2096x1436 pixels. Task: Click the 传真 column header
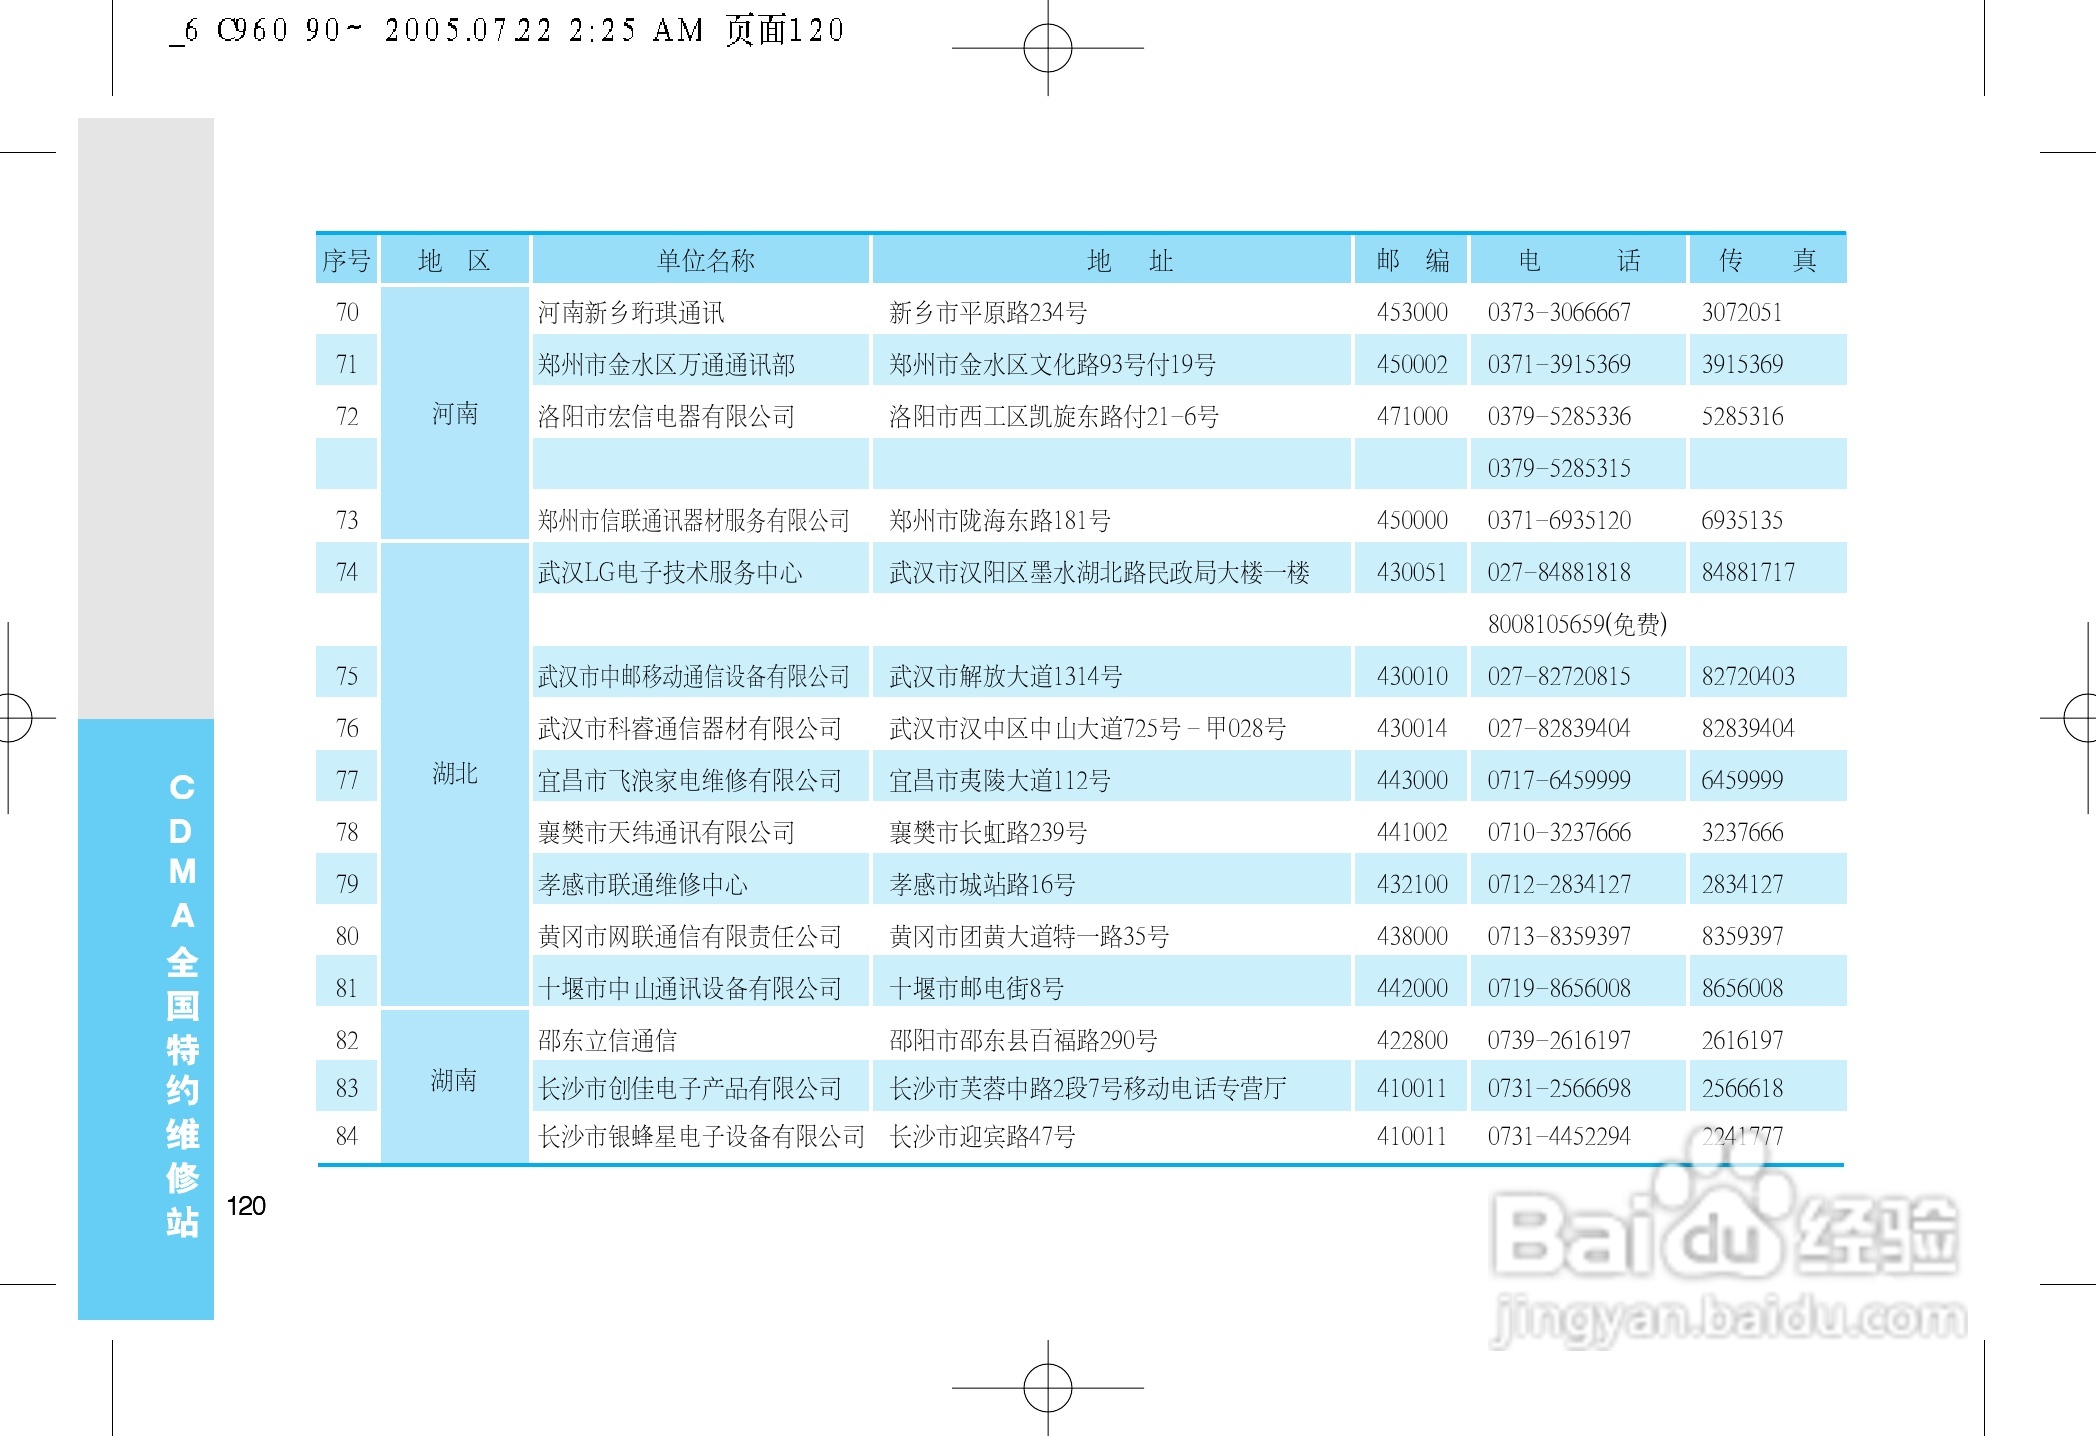coord(1767,261)
